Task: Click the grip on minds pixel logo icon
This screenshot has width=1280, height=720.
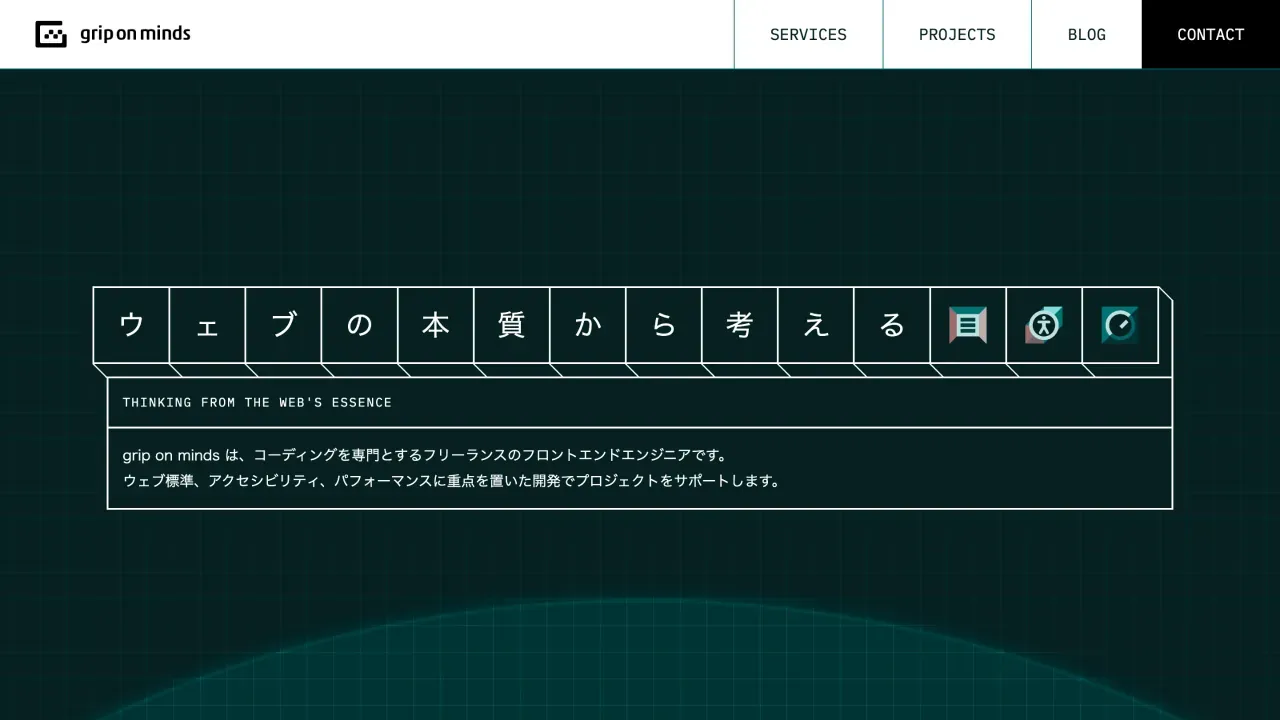Action: pos(50,33)
